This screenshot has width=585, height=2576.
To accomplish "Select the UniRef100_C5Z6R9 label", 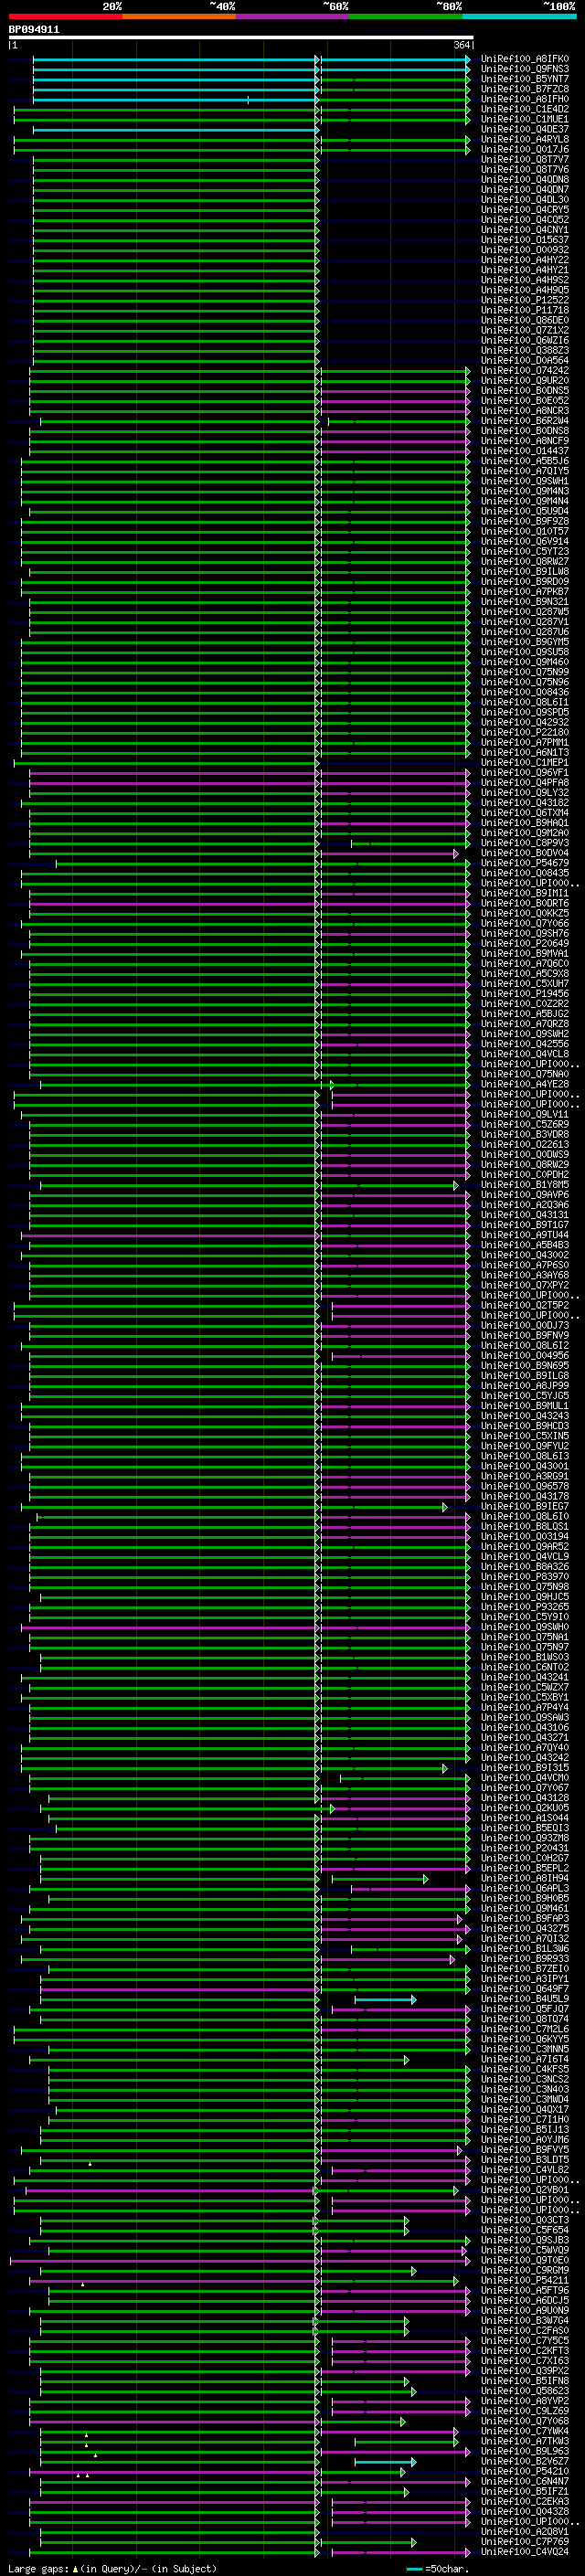I will tap(525, 1124).
